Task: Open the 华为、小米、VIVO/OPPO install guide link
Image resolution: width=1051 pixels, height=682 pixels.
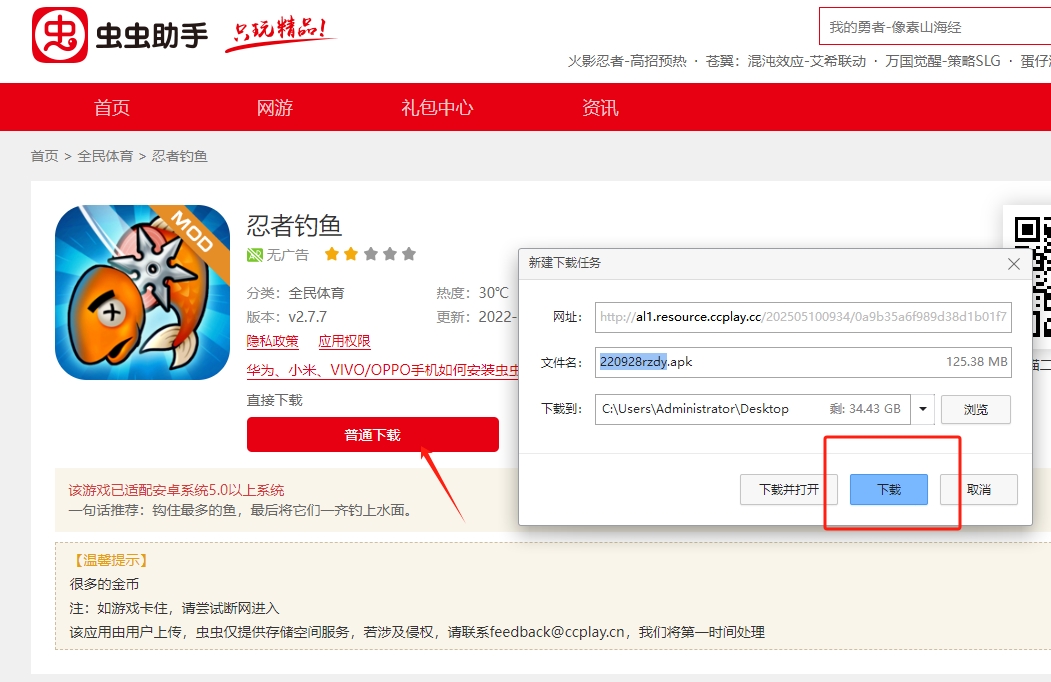Action: coord(383,370)
